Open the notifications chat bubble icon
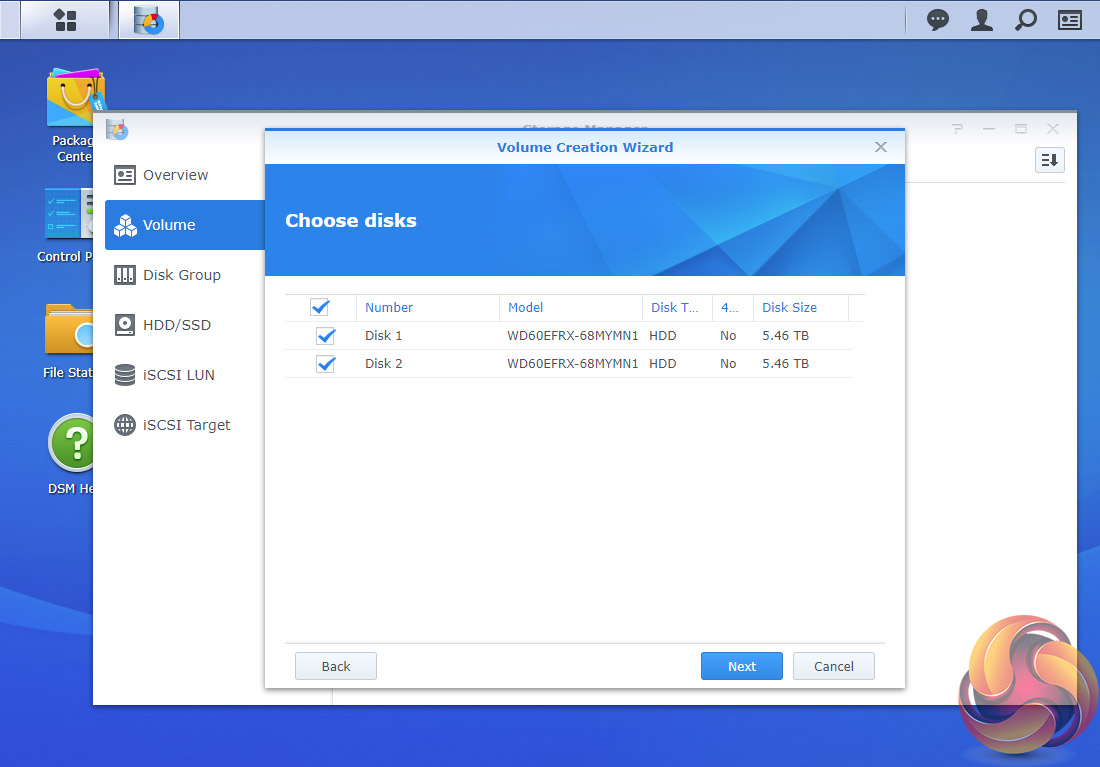 click(937, 20)
